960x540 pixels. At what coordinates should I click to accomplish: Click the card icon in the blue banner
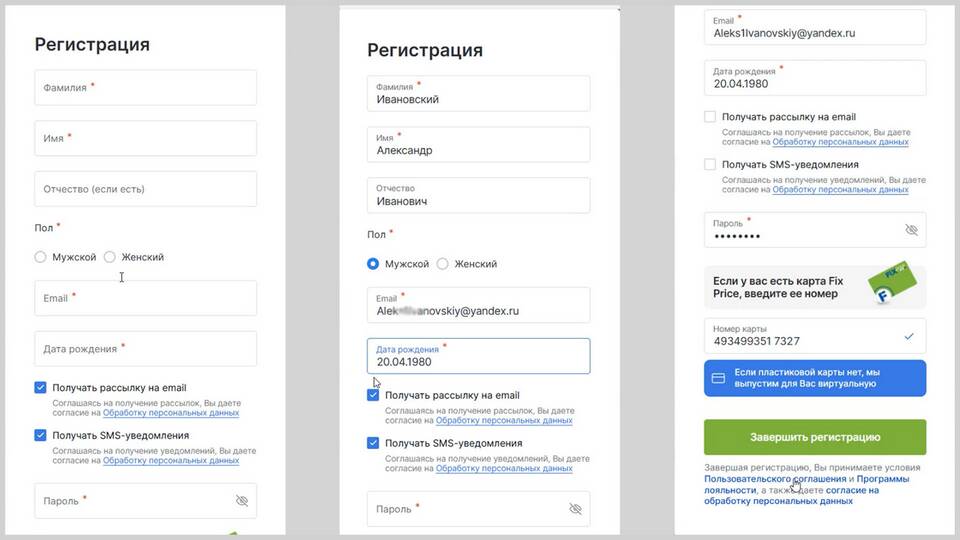[718, 379]
